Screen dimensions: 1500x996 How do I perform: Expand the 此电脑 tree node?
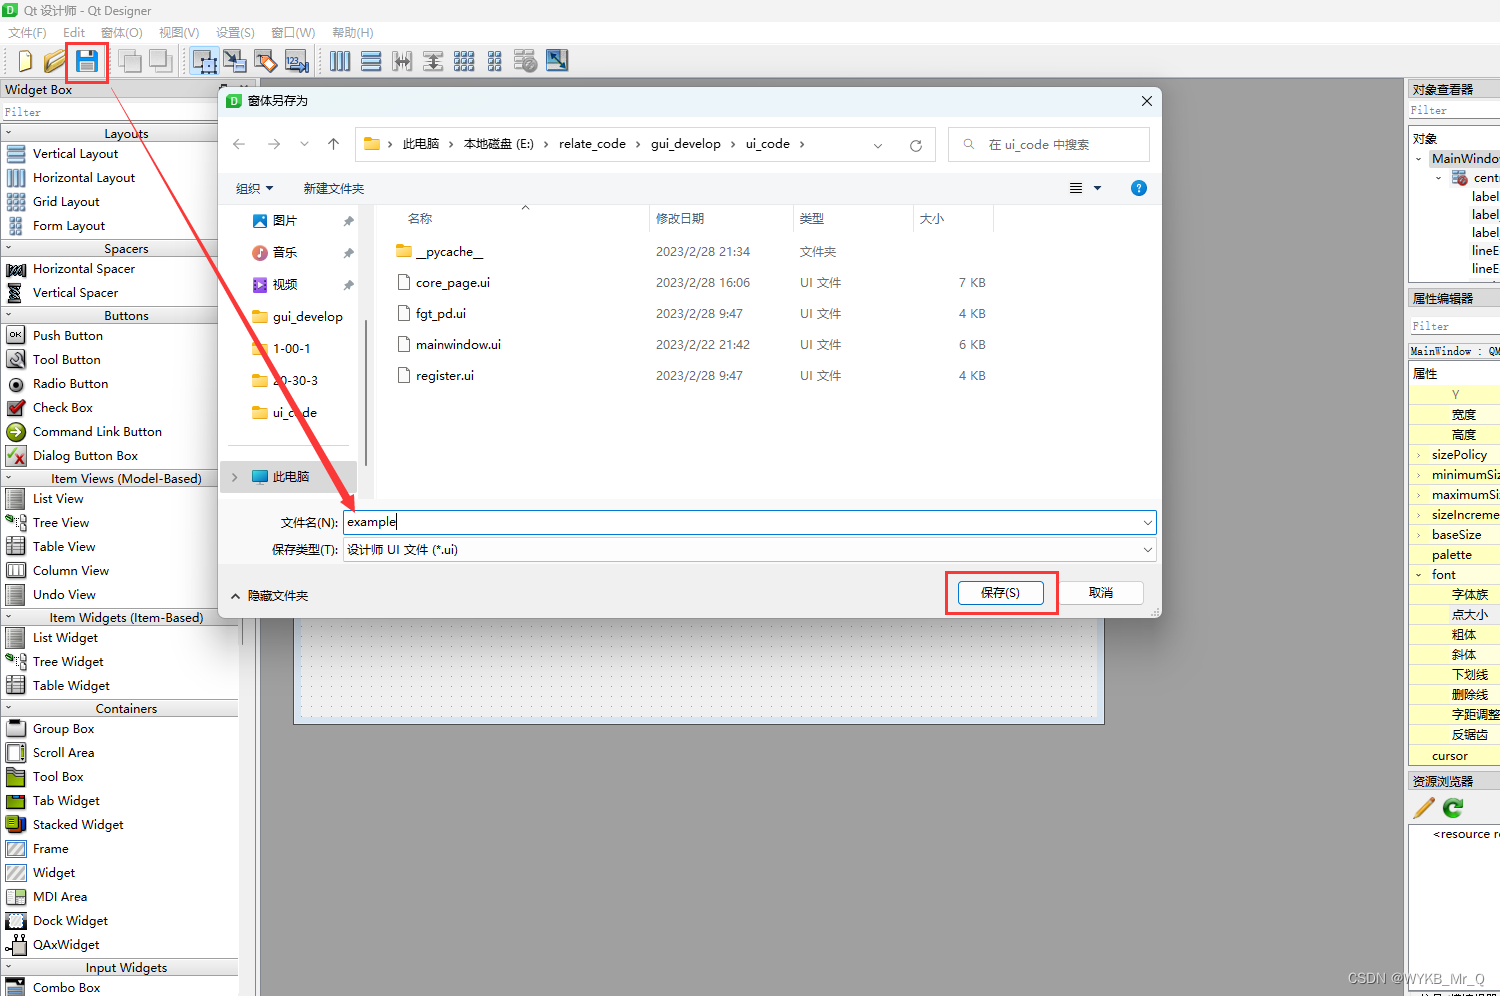click(x=235, y=477)
